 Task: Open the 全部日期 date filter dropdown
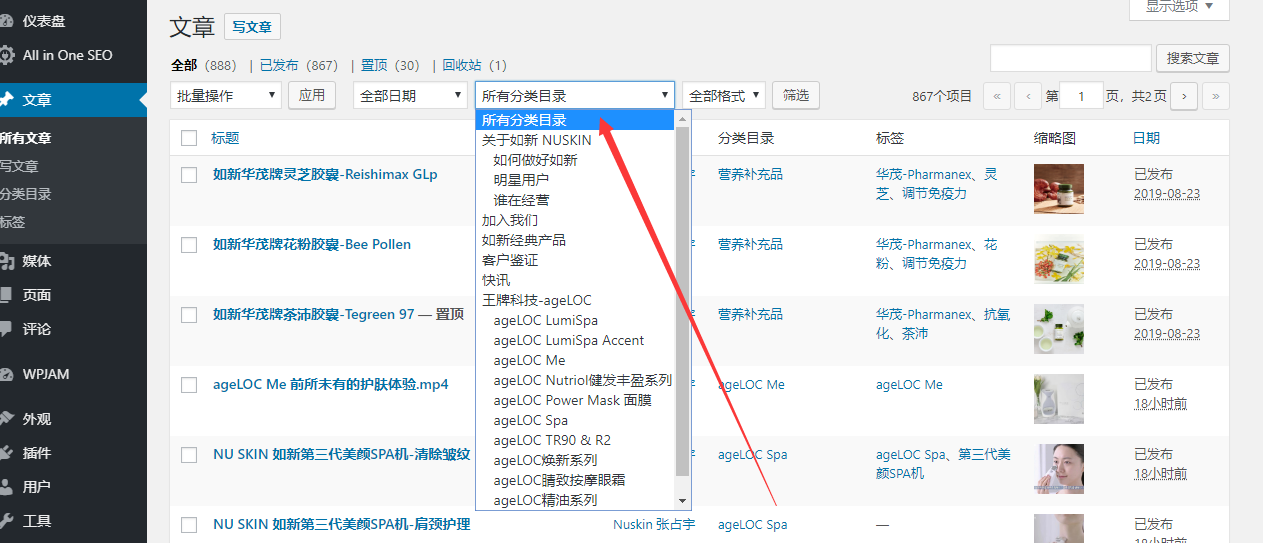point(410,96)
